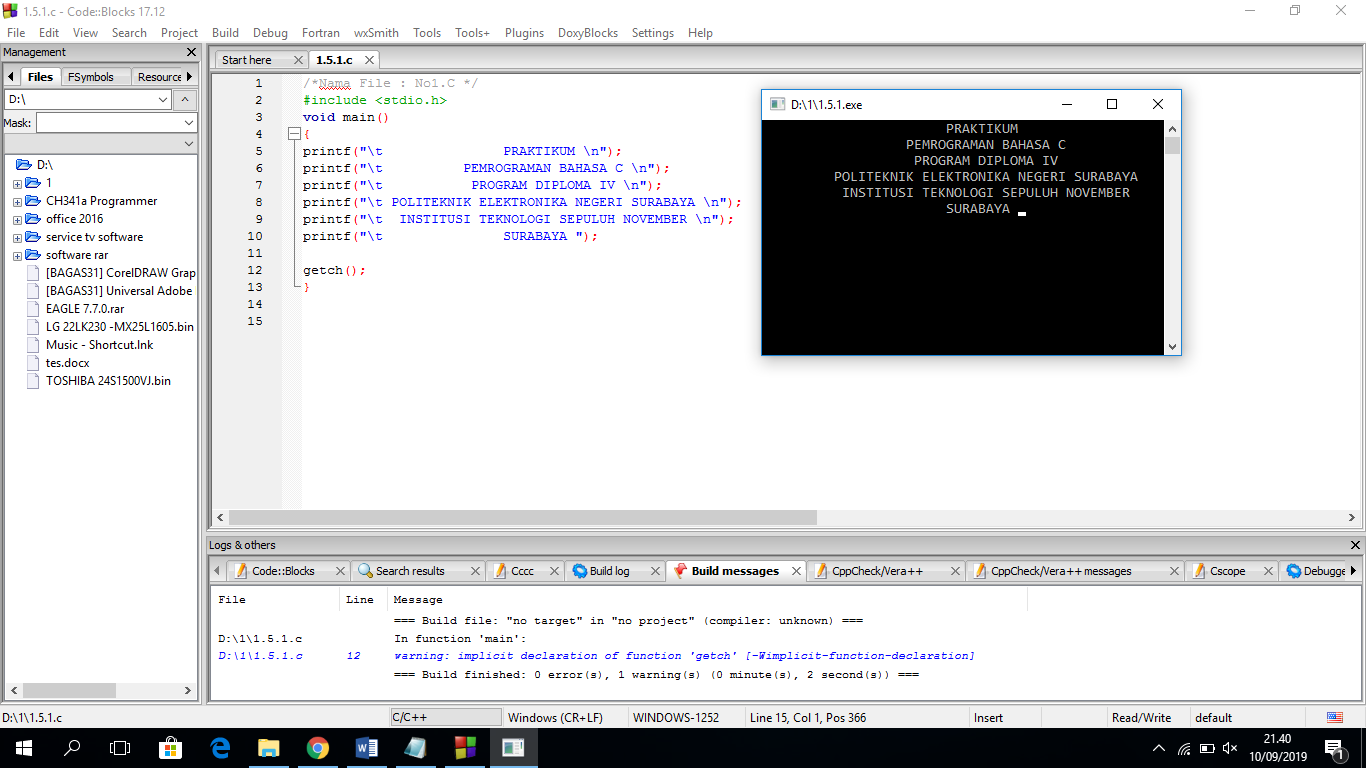
Task: Open the Edit menu
Action: (x=49, y=33)
